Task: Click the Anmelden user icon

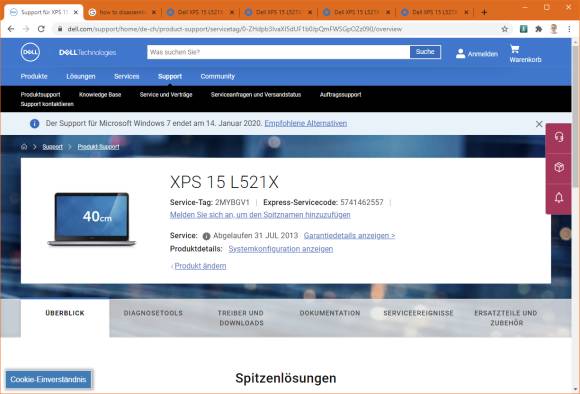Action: tap(461, 54)
